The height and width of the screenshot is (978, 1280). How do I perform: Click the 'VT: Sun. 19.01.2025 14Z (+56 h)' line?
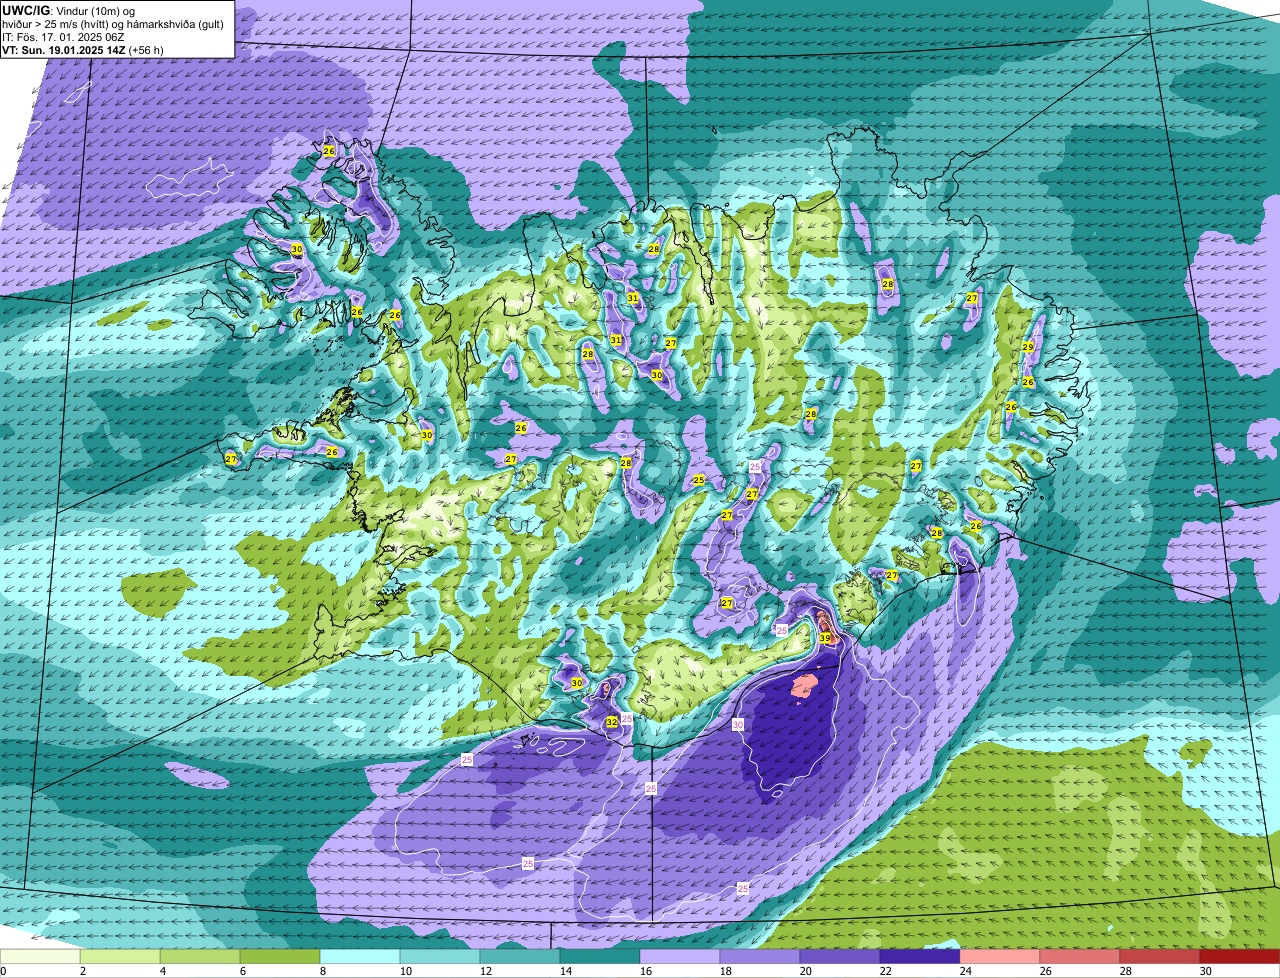point(83,50)
